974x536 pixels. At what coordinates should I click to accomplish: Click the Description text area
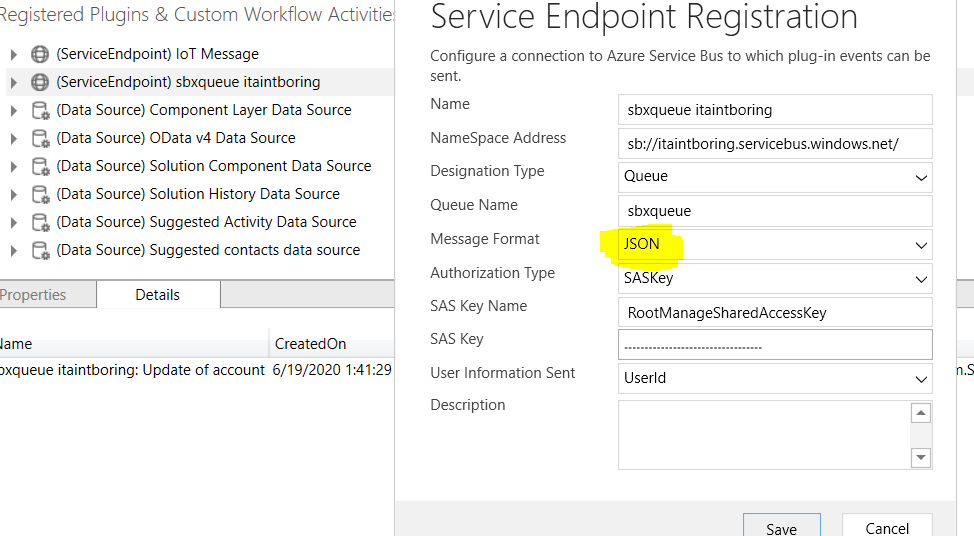[x=764, y=435]
